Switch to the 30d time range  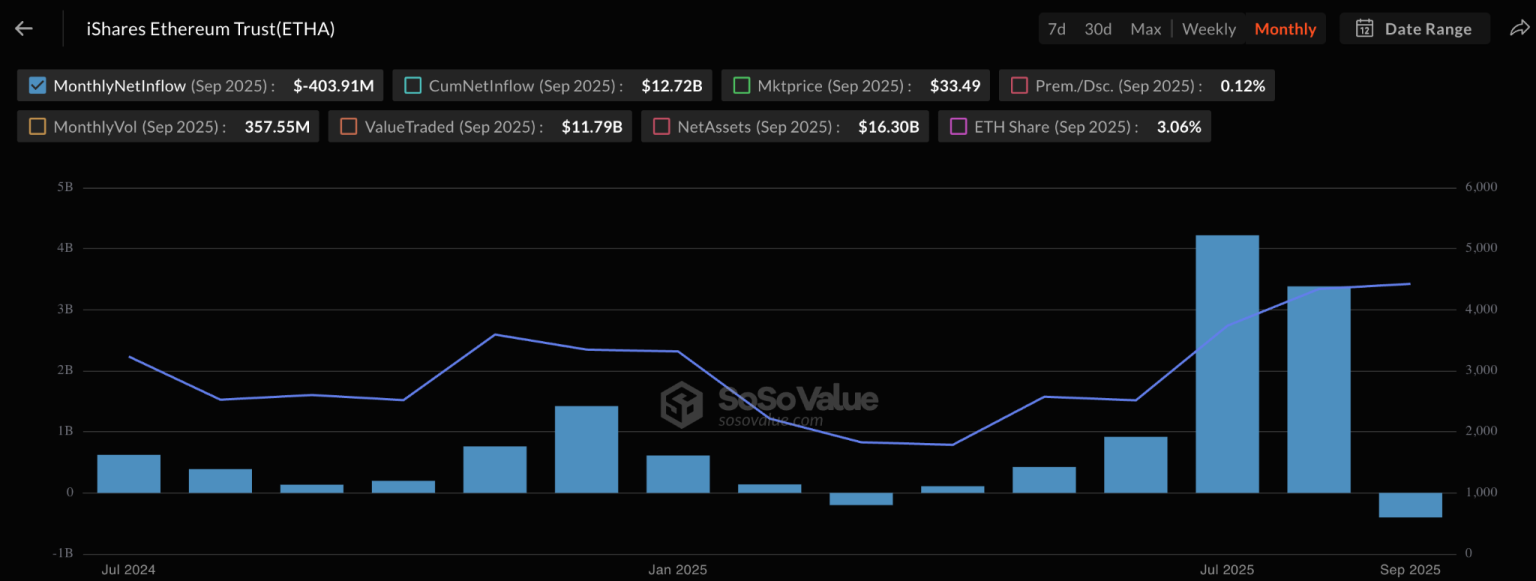pyautogui.click(x=1098, y=29)
